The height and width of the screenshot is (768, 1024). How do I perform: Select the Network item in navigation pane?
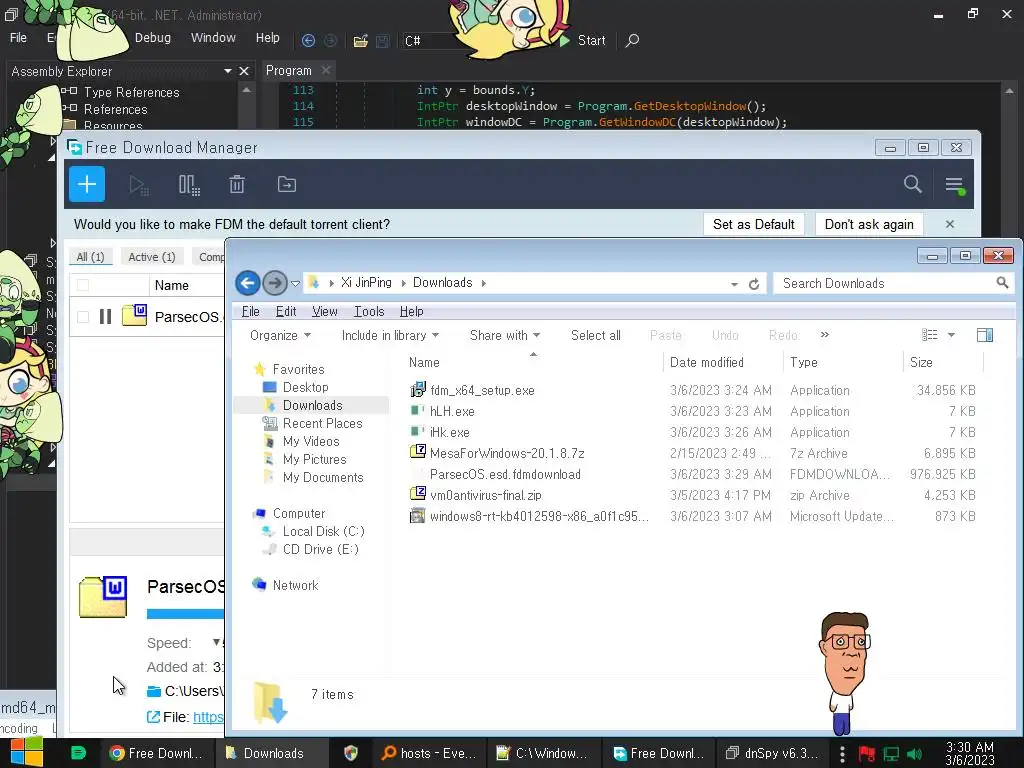point(295,585)
